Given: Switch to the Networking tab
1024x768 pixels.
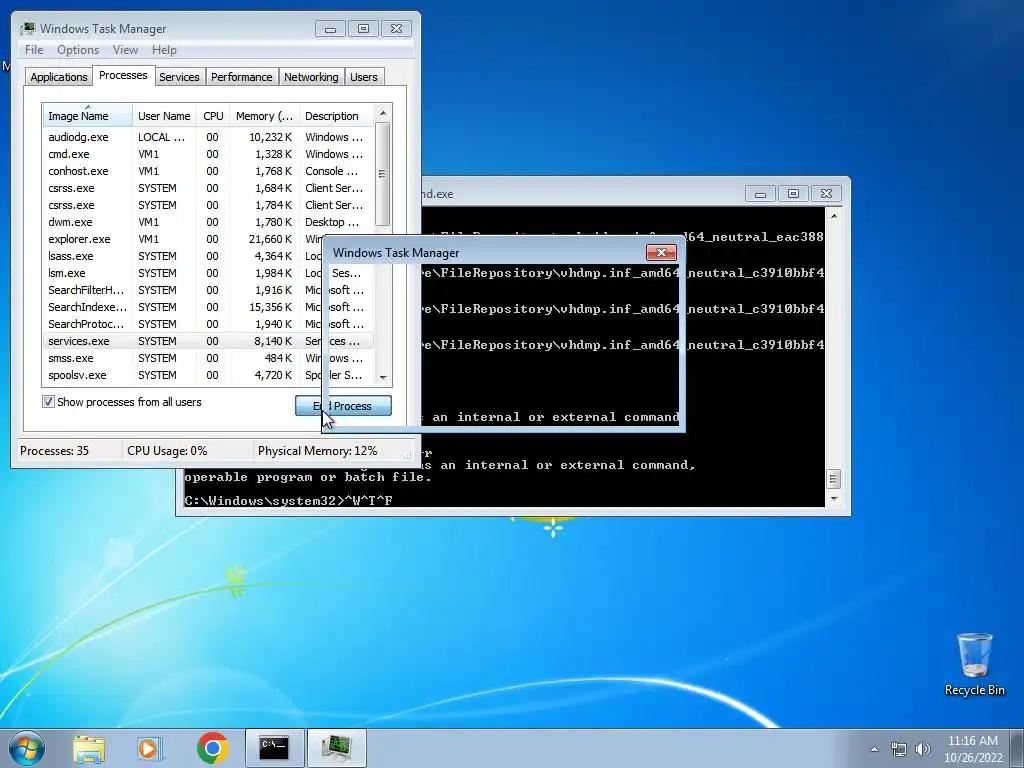Looking at the screenshot, I should pyautogui.click(x=311, y=77).
